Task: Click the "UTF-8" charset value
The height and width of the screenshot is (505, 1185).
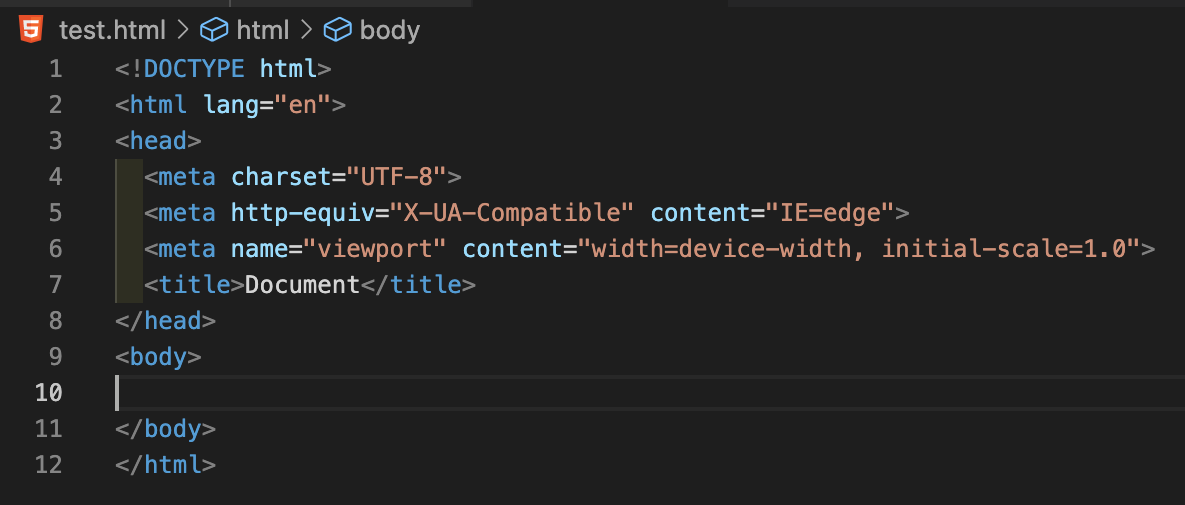Action: (395, 177)
